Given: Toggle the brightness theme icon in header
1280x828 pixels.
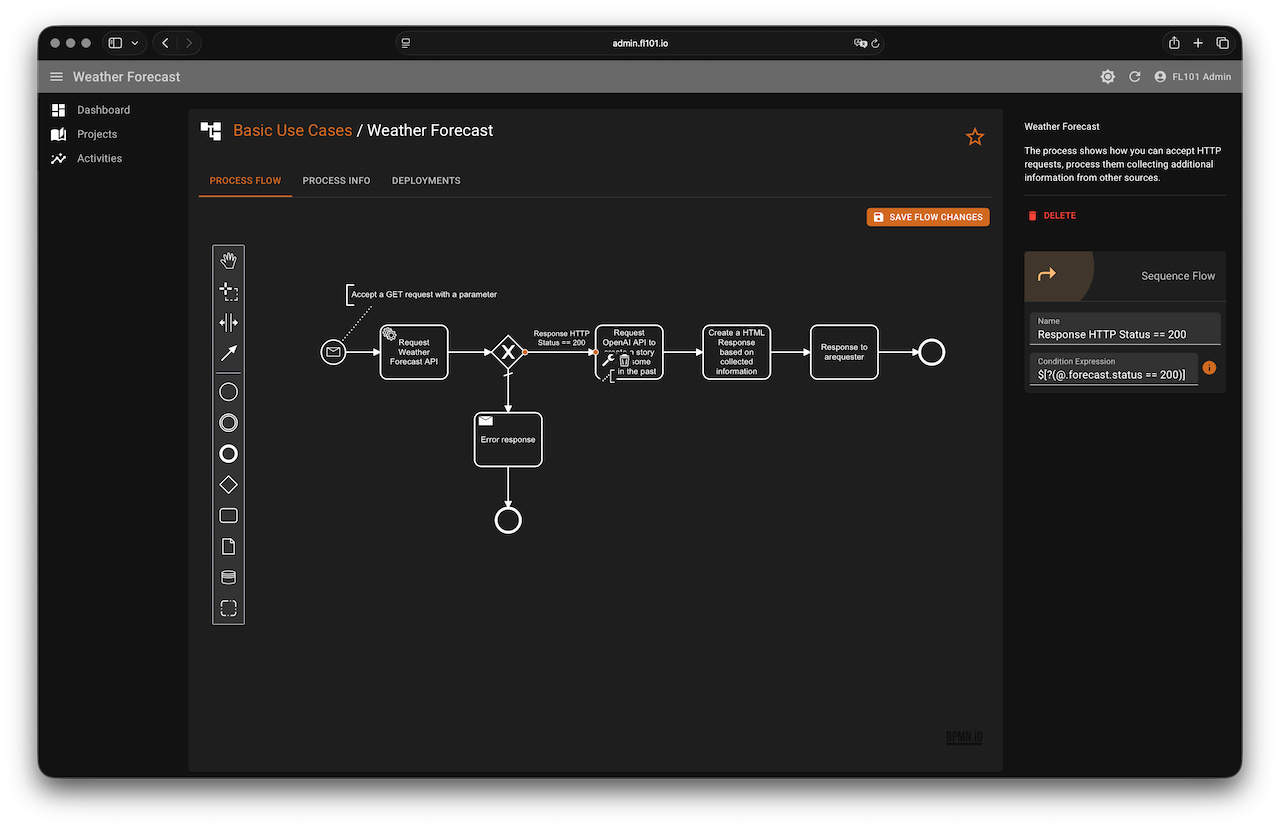Looking at the screenshot, I should tap(1107, 77).
